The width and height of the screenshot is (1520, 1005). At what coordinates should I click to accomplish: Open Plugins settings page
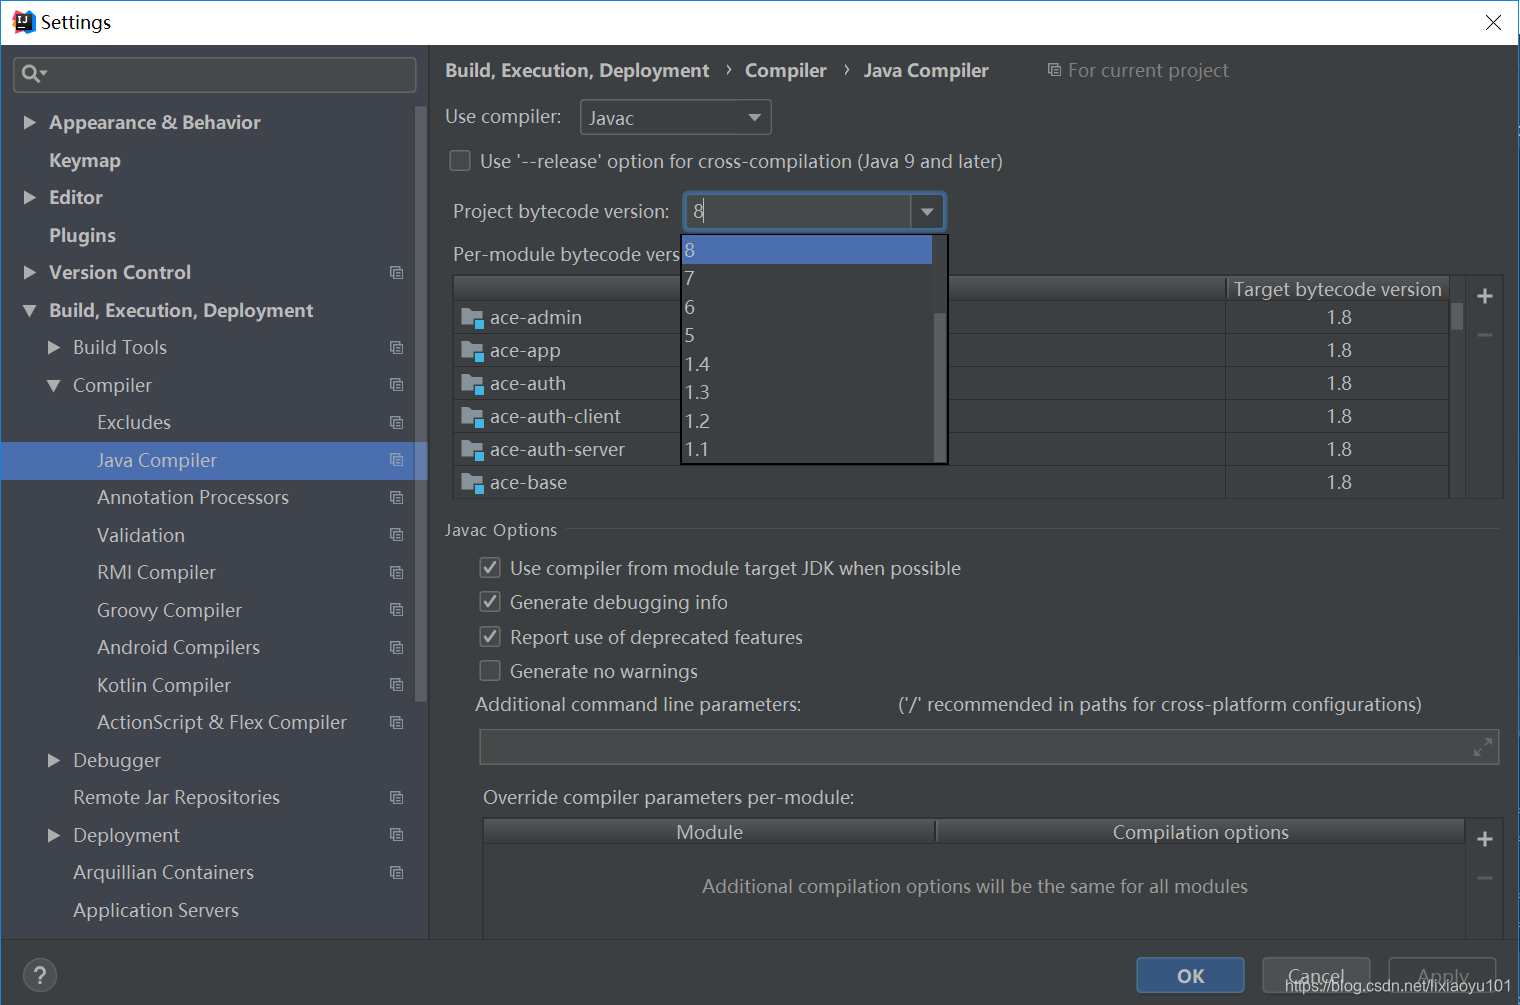click(83, 236)
